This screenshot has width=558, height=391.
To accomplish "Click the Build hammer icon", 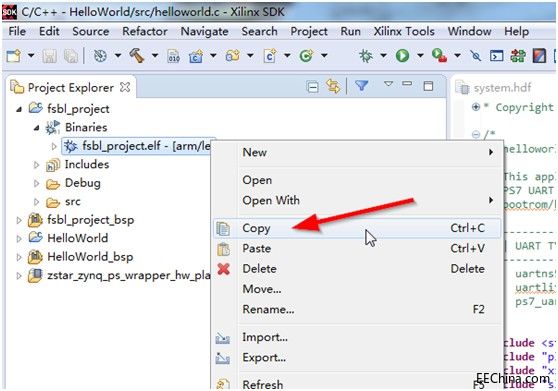I will [x=137, y=56].
